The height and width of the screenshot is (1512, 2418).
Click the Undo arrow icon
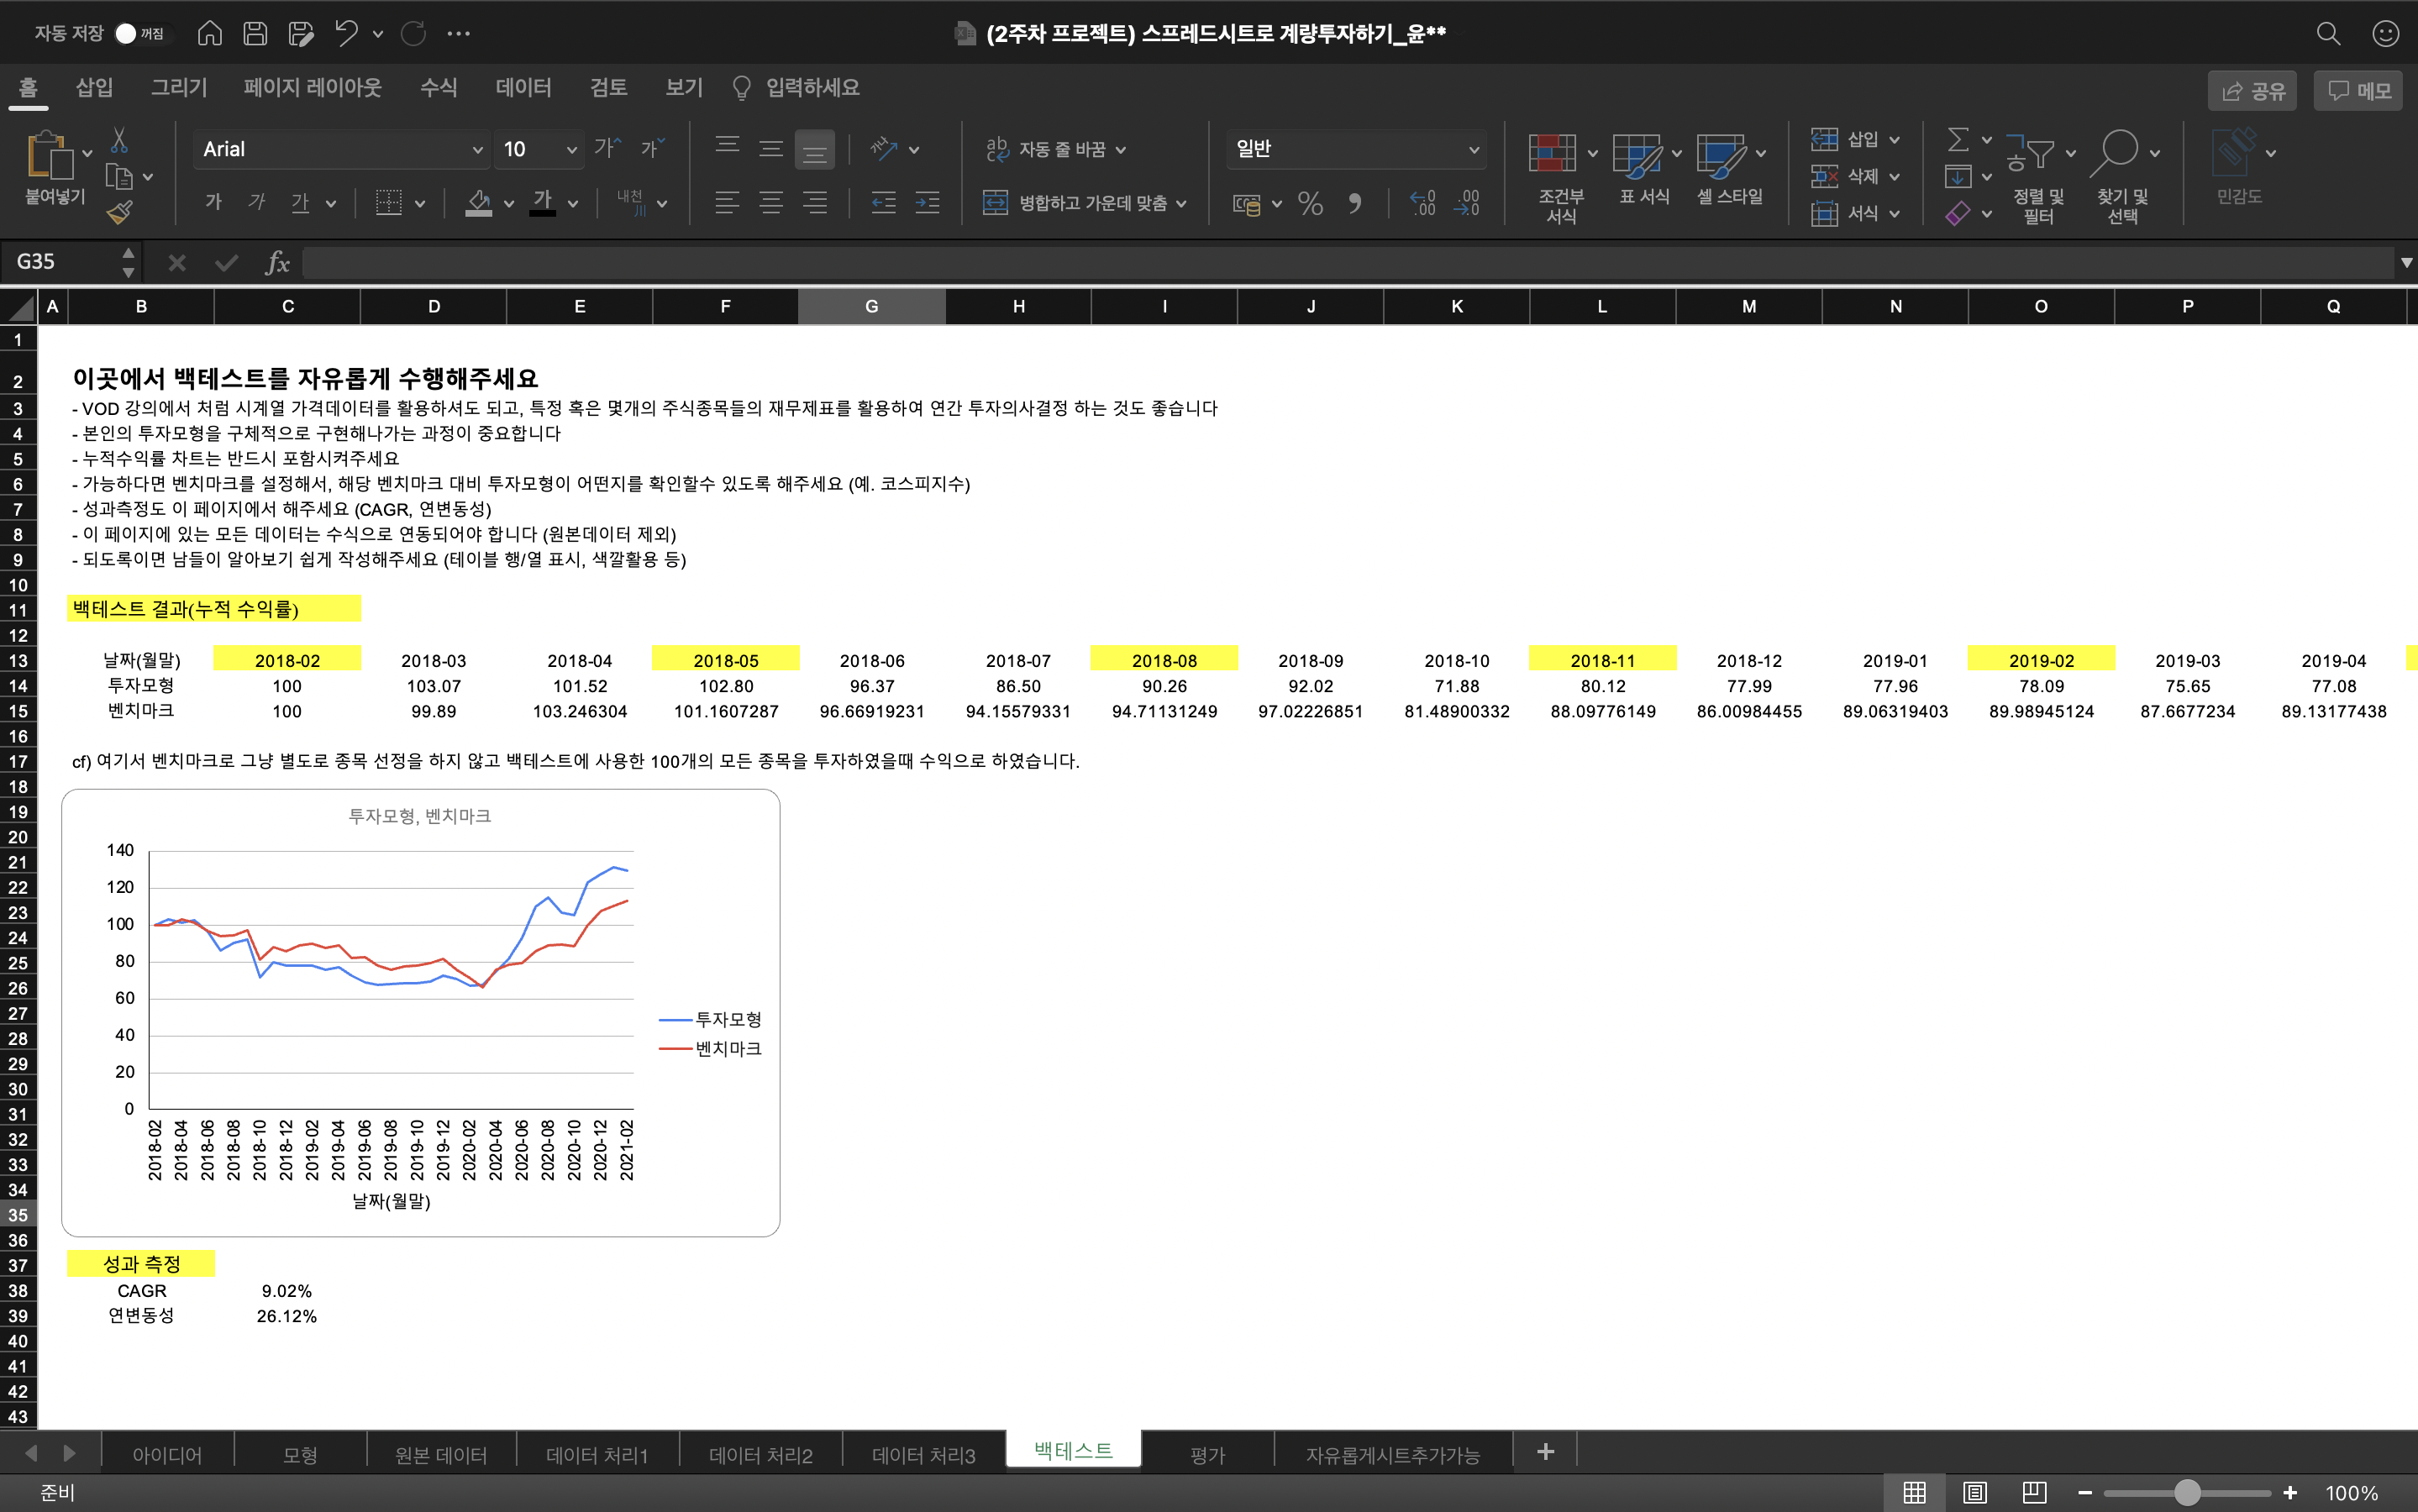346,33
